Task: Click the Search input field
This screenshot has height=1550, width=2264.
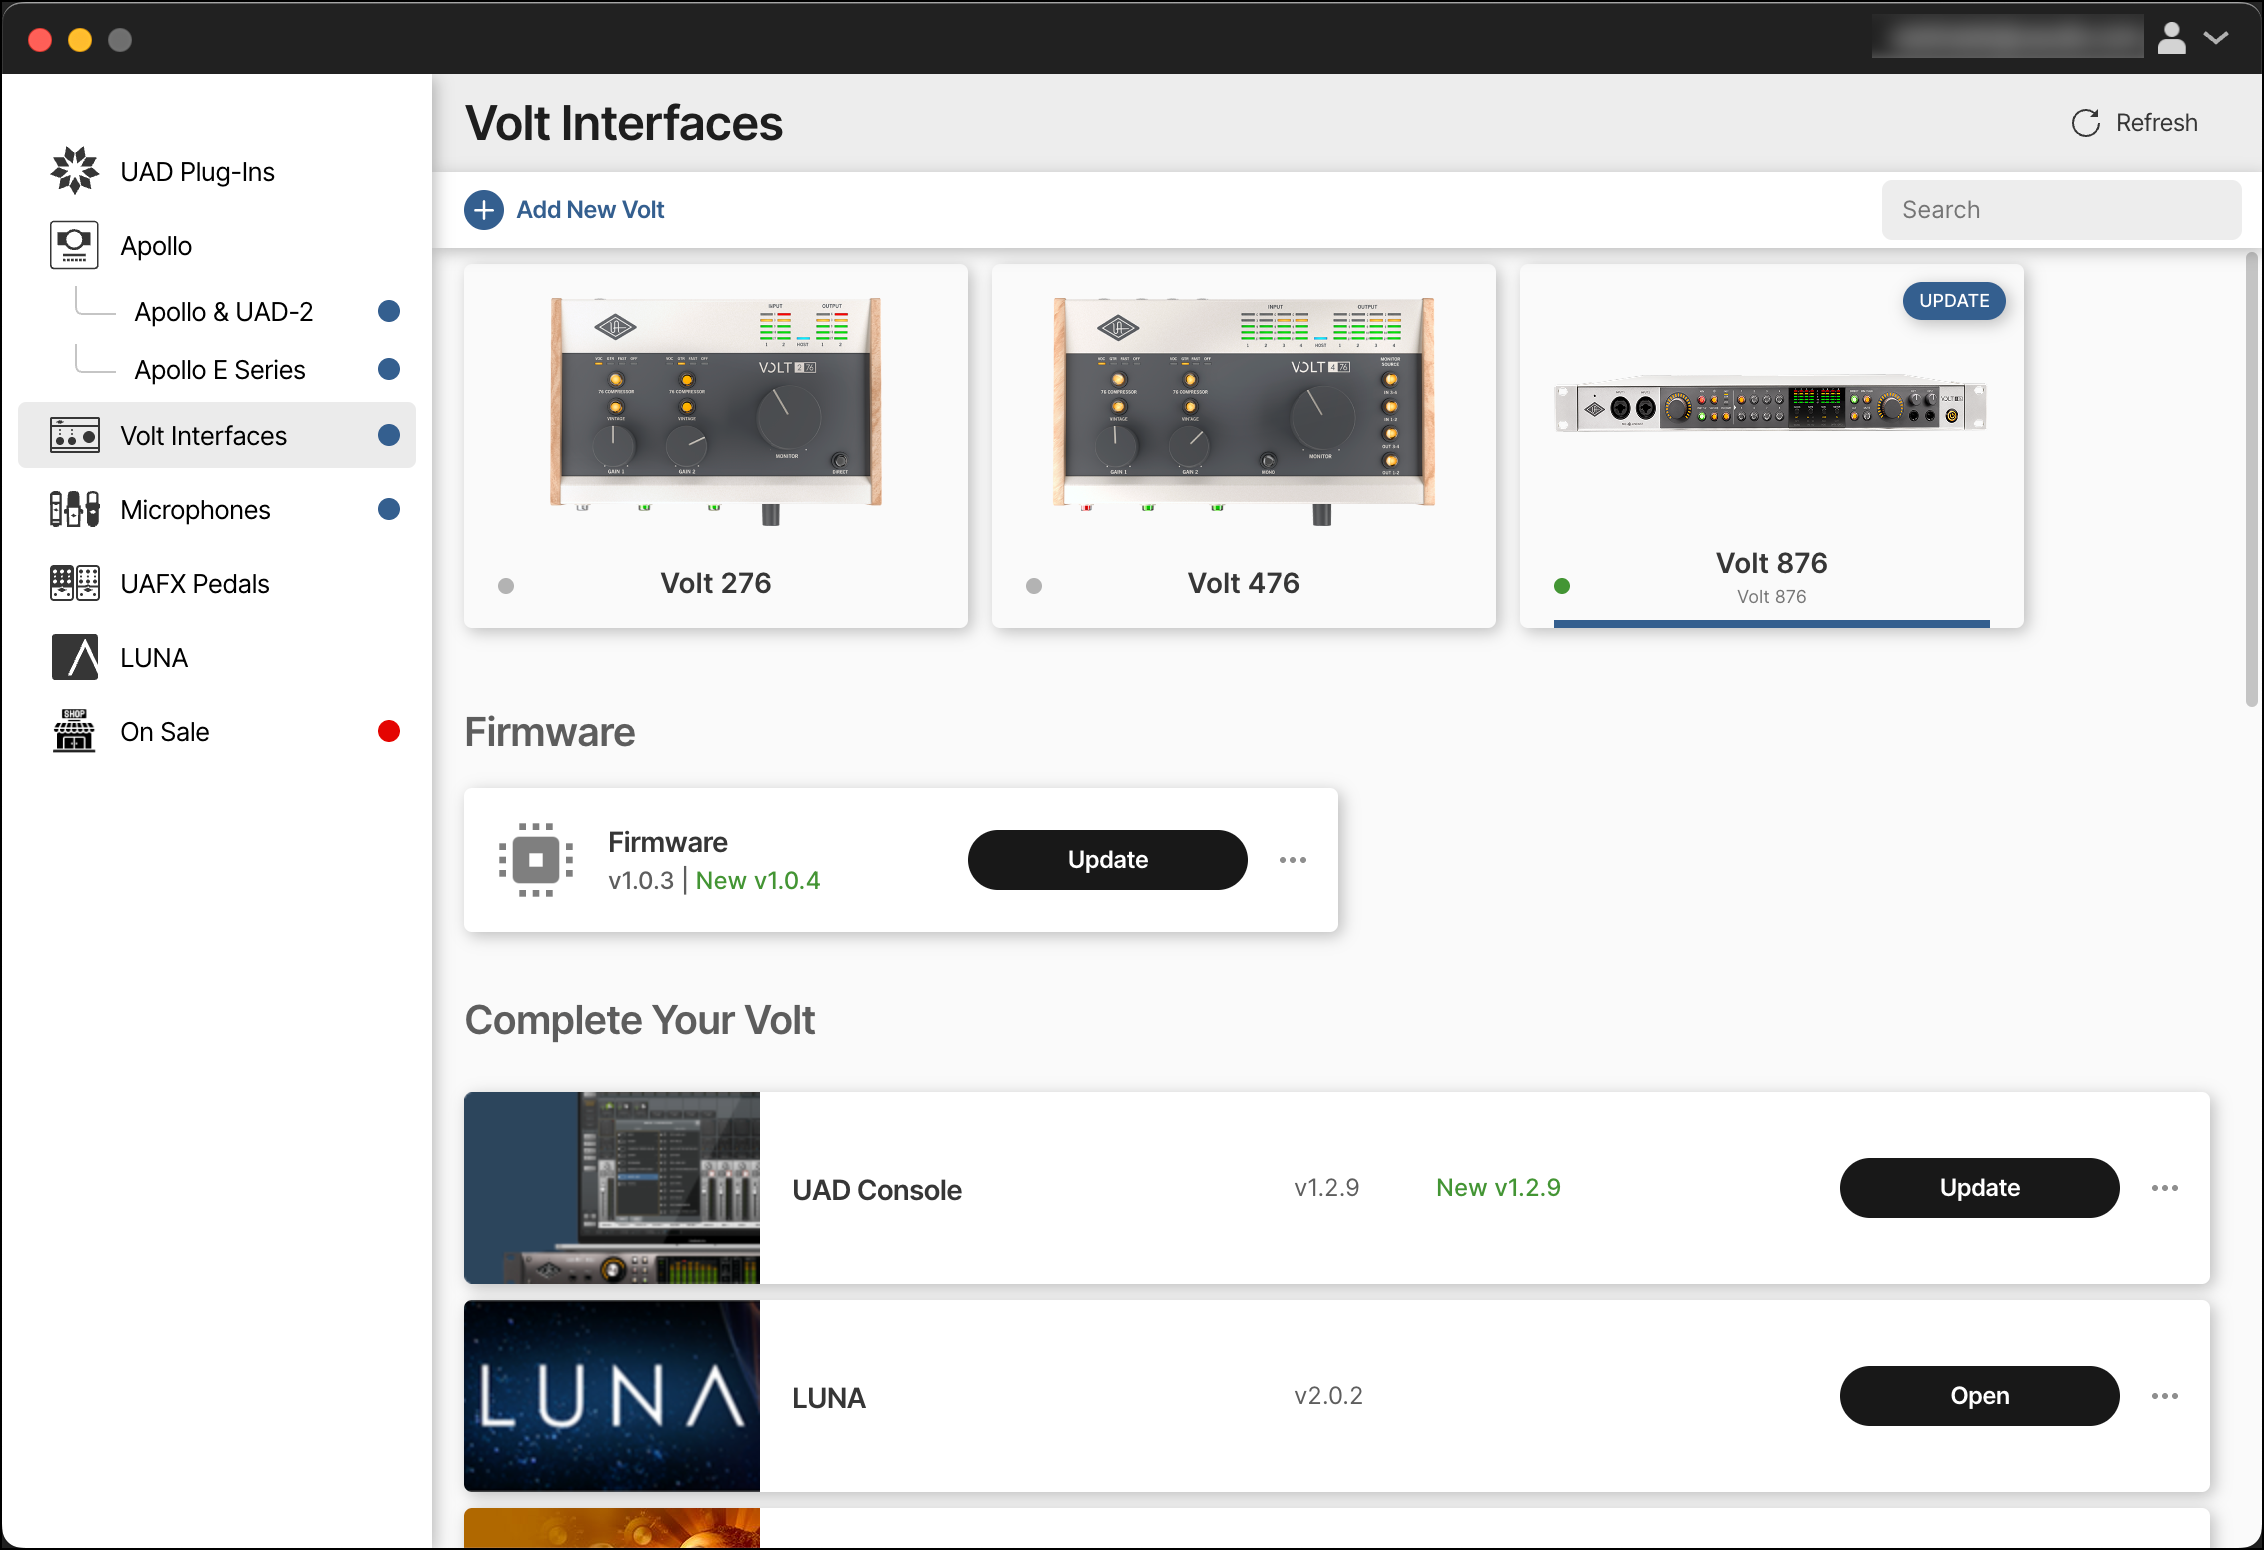Action: tap(2060, 210)
